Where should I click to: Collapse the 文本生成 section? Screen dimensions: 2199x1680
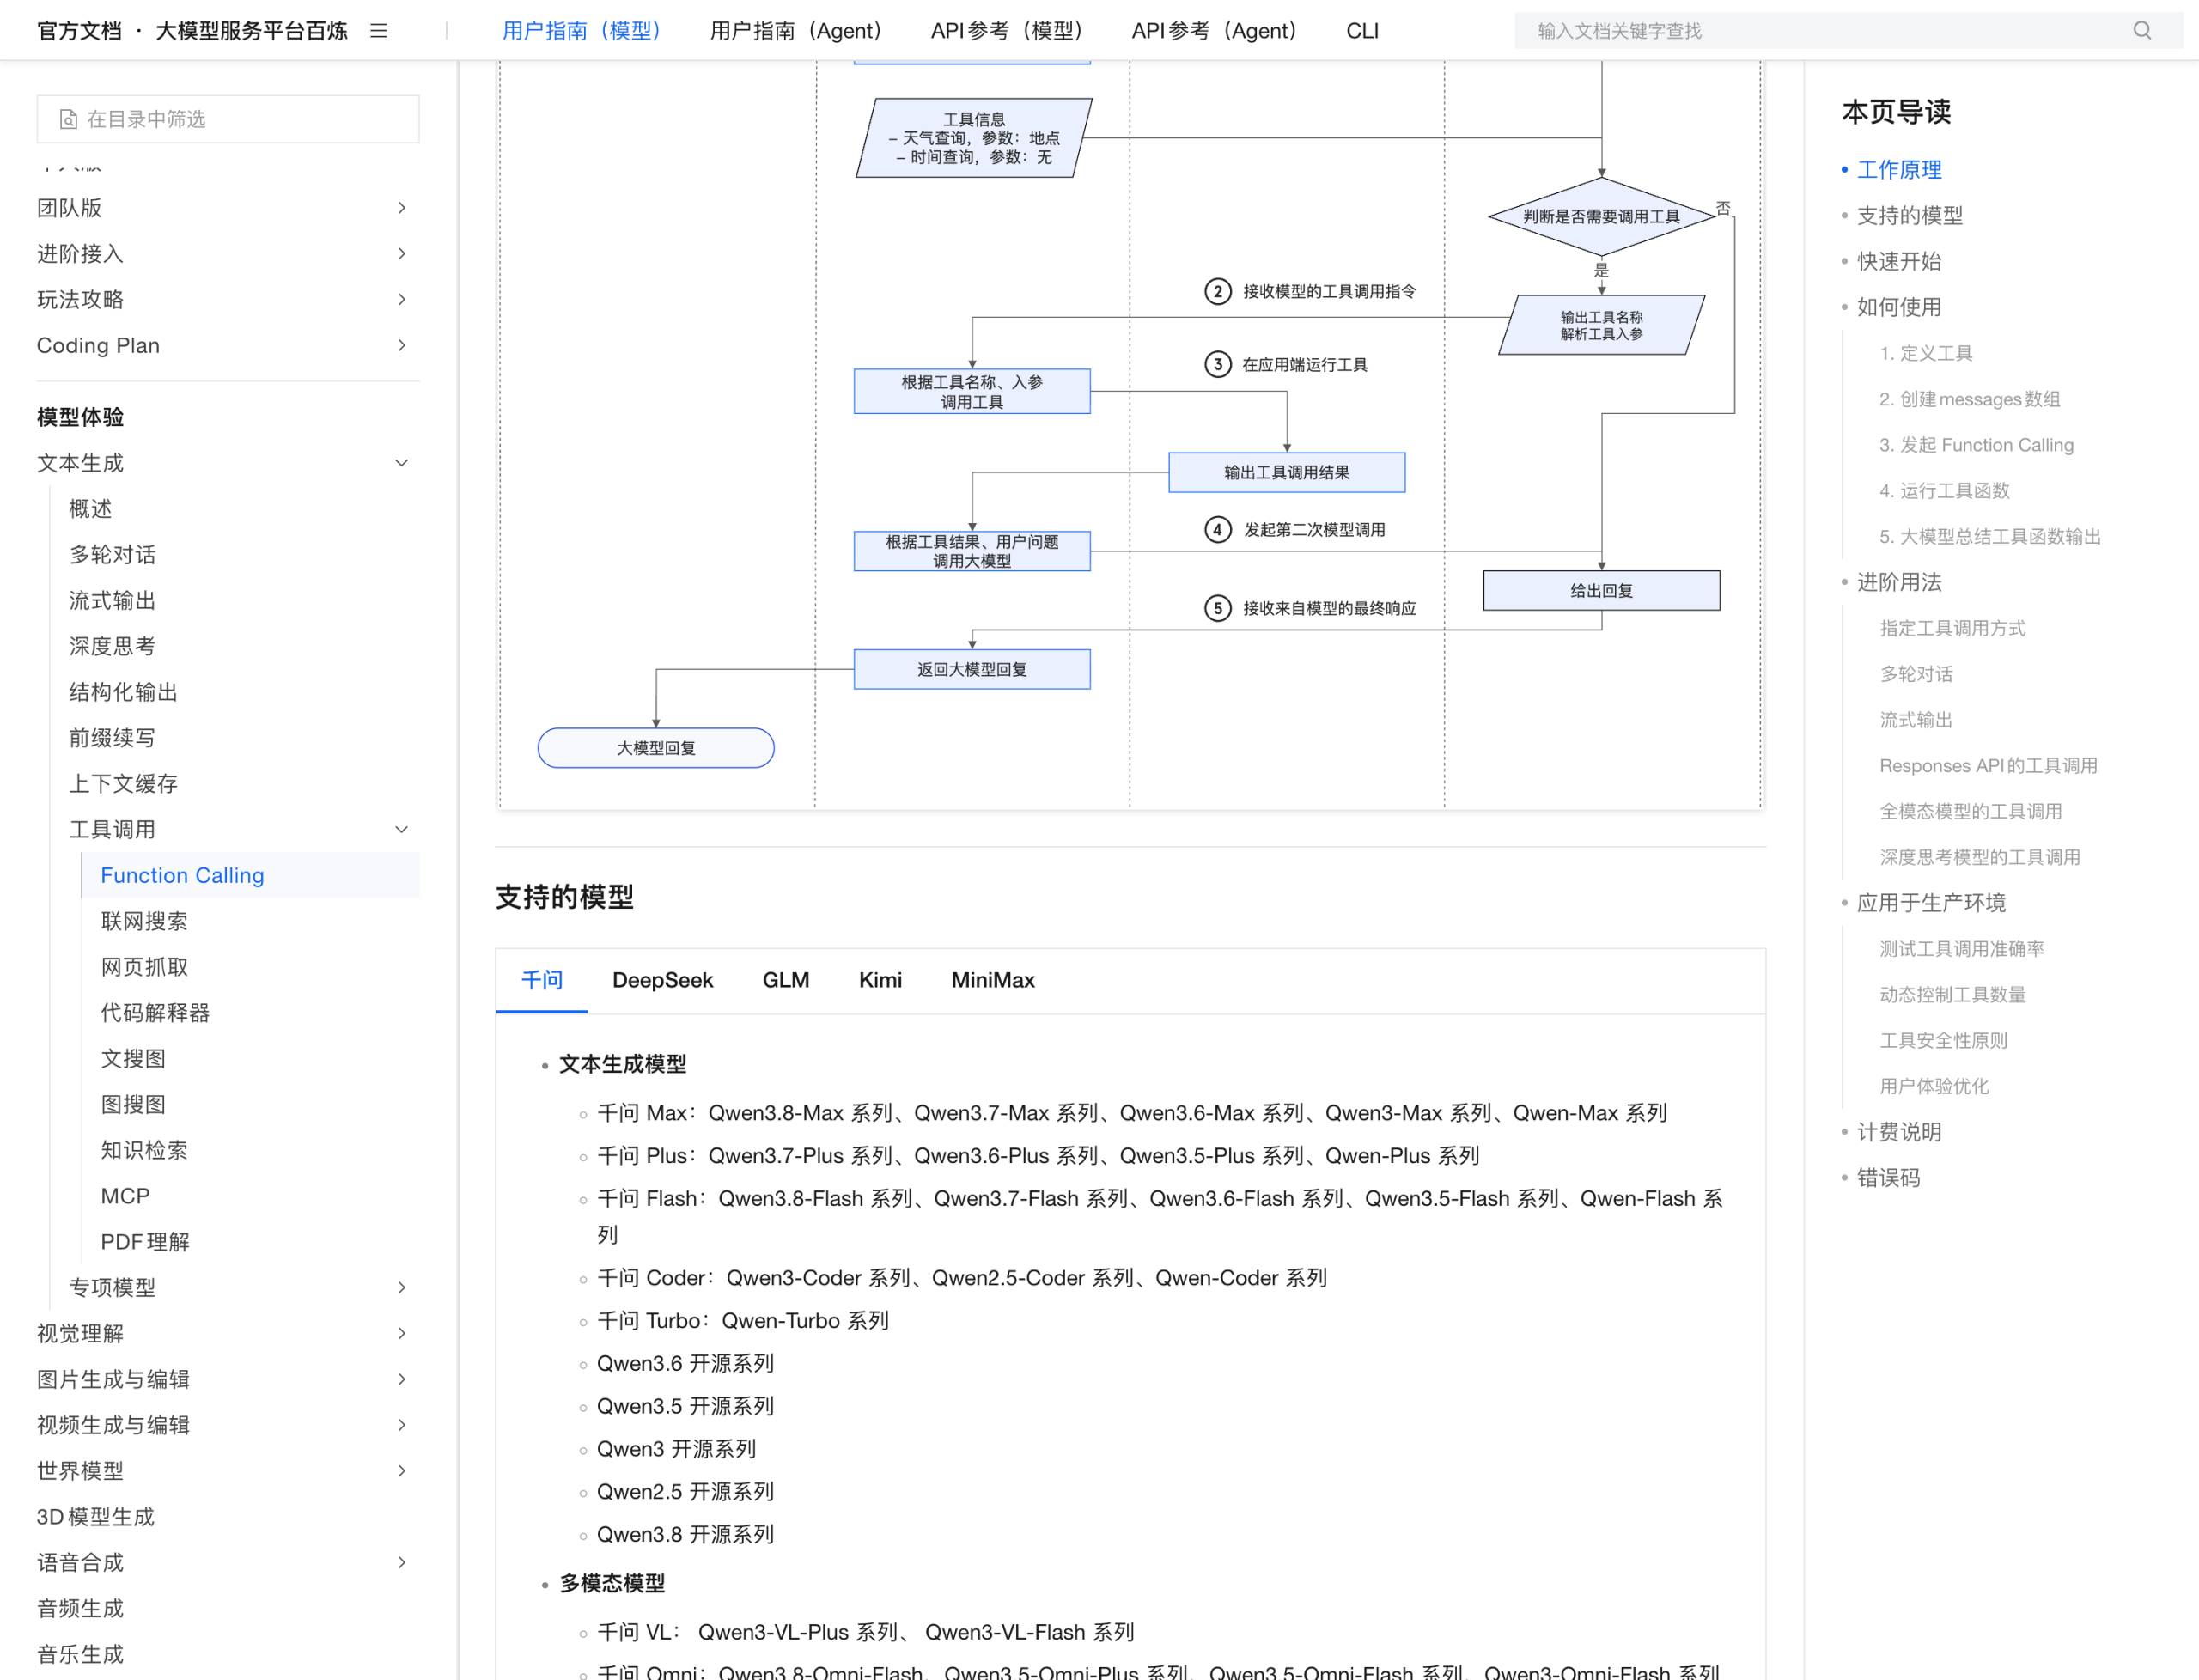(402, 463)
